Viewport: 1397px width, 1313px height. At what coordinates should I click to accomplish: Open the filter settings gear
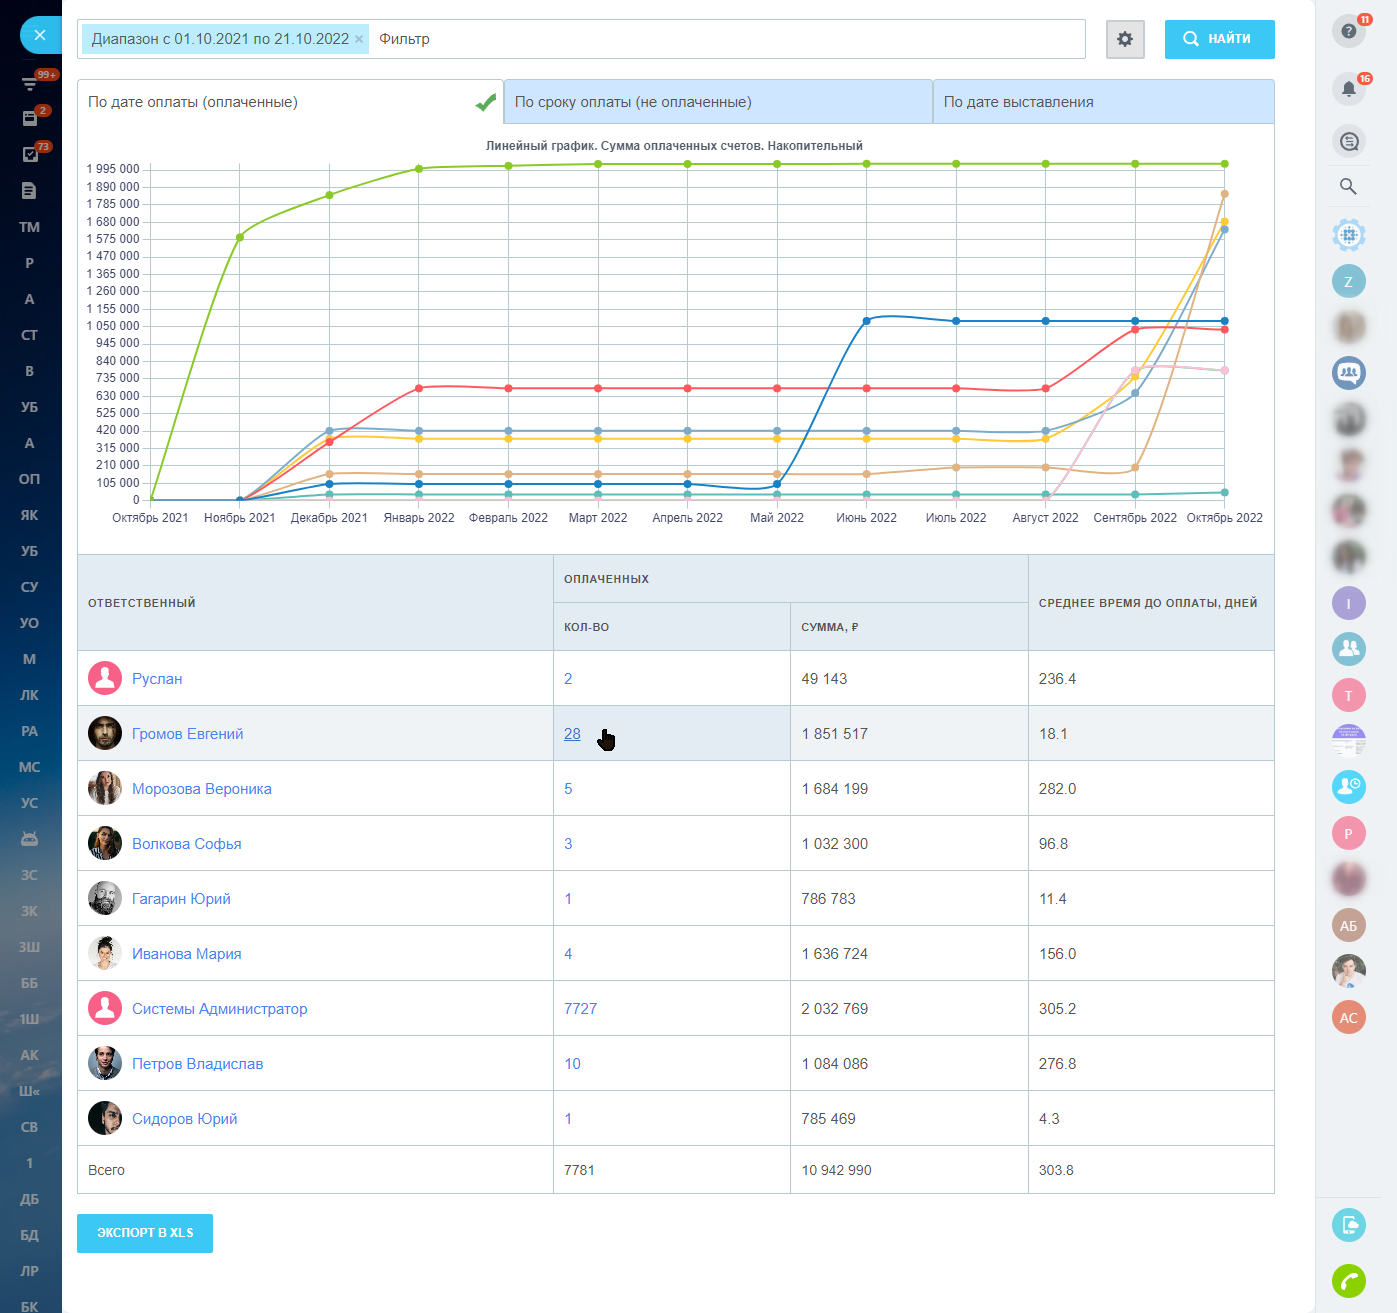pos(1125,39)
